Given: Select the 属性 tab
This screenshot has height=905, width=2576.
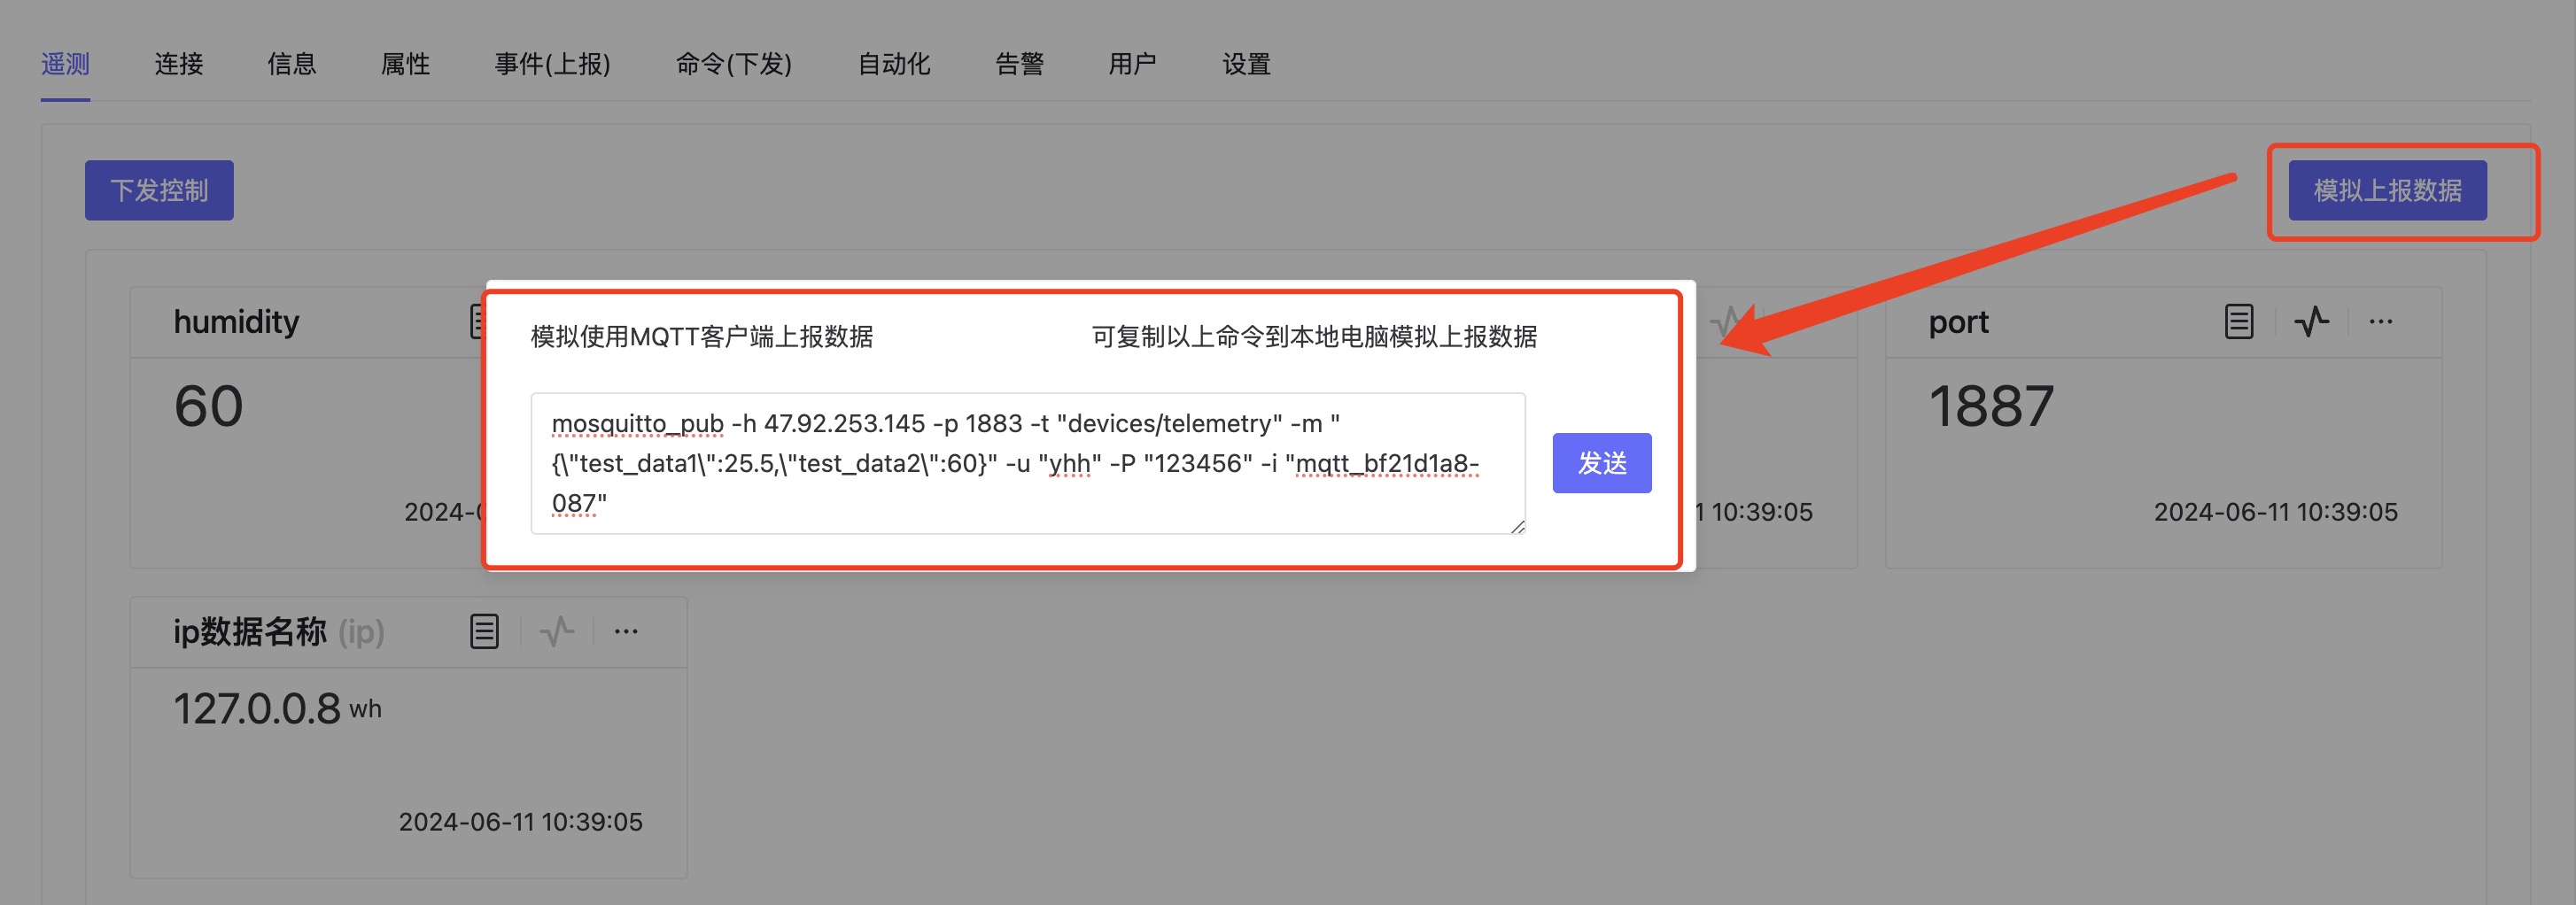Looking at the screenshot, I should click(x=405, y=65).
